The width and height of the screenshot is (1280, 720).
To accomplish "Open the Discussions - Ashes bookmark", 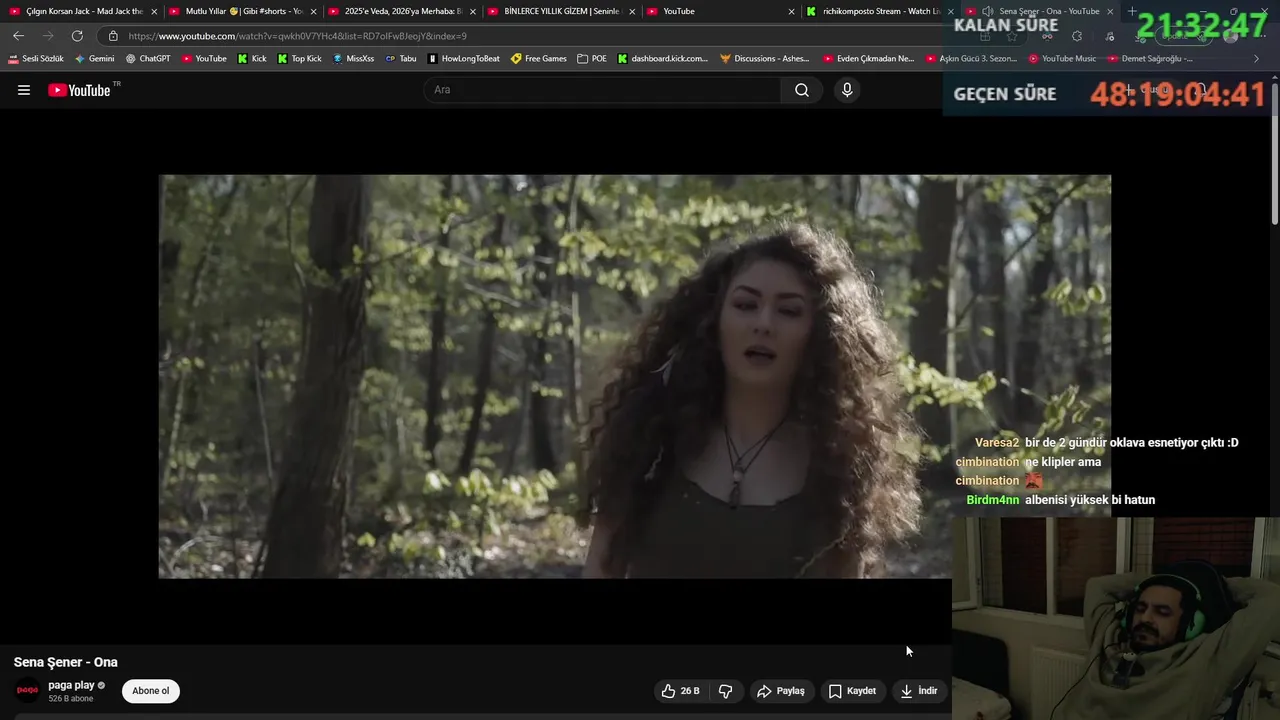I will [765, 59].
